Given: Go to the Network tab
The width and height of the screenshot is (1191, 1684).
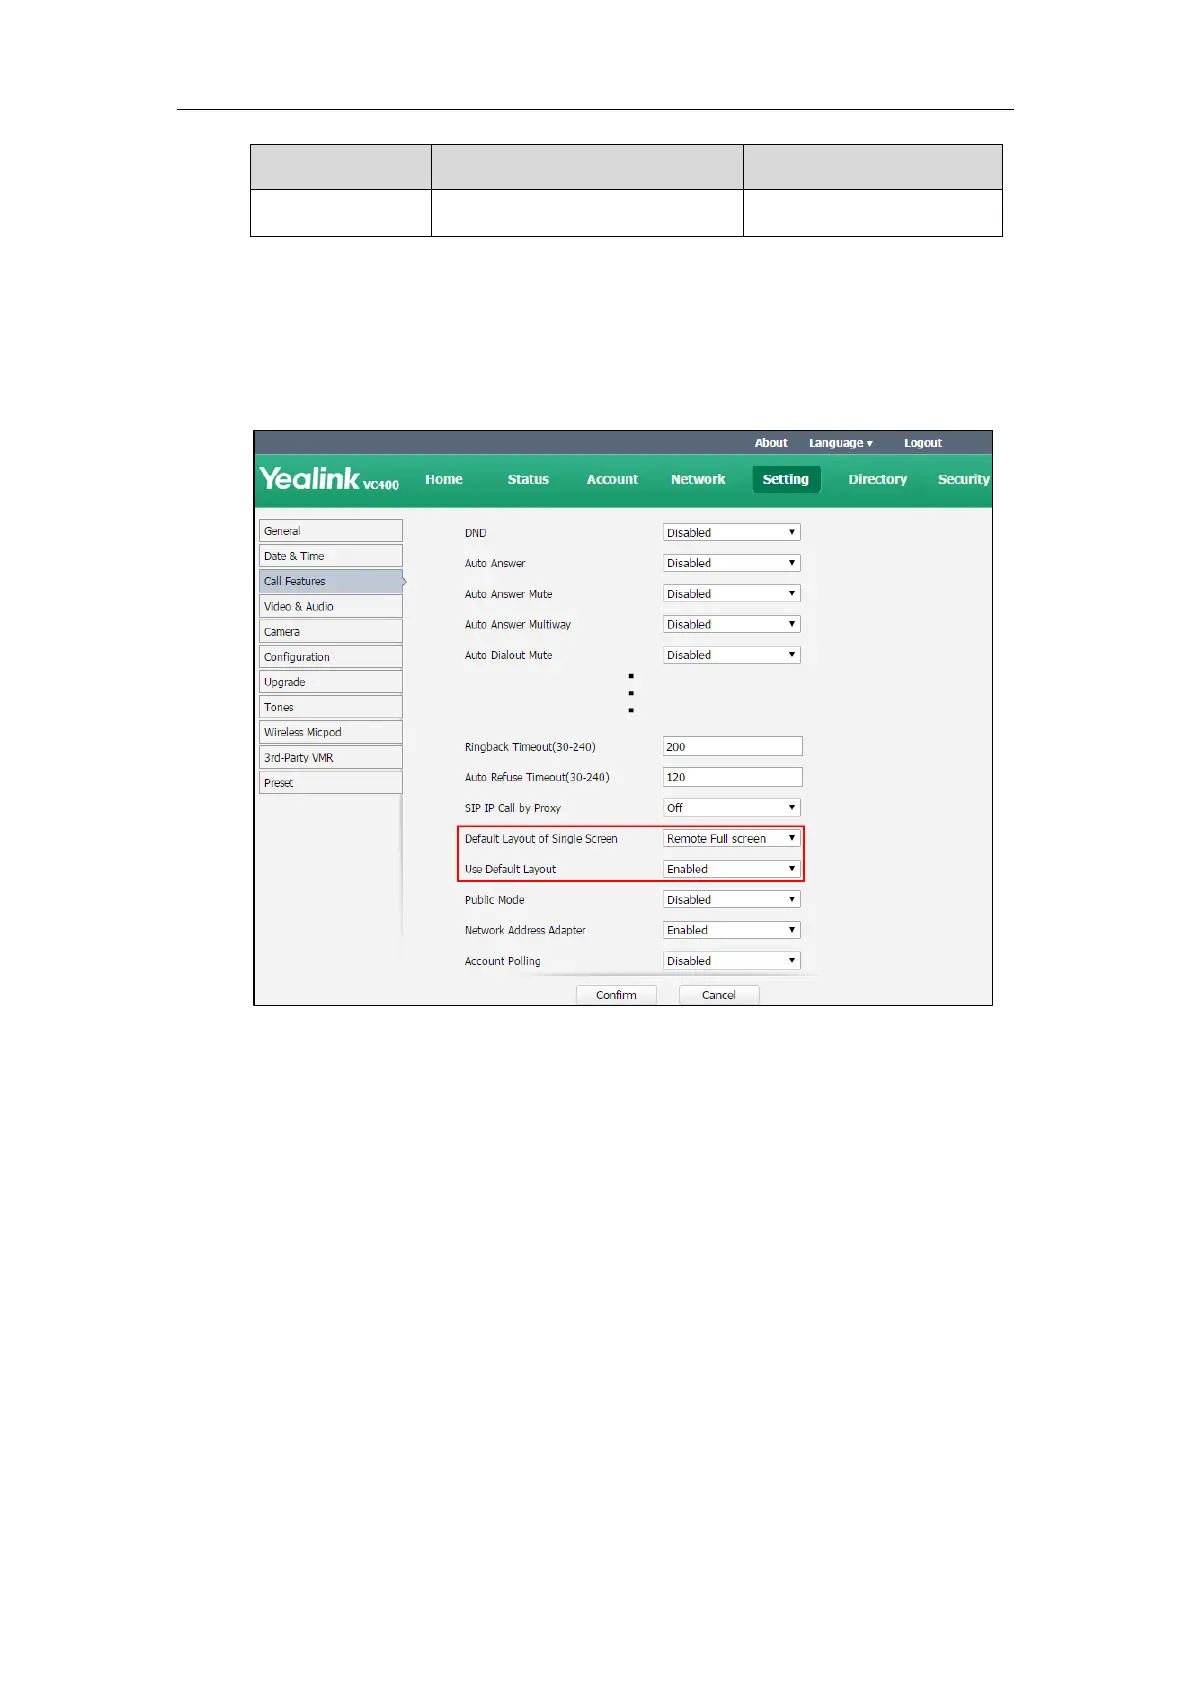Looking at the screenshot, I should (x=698, y=479).
